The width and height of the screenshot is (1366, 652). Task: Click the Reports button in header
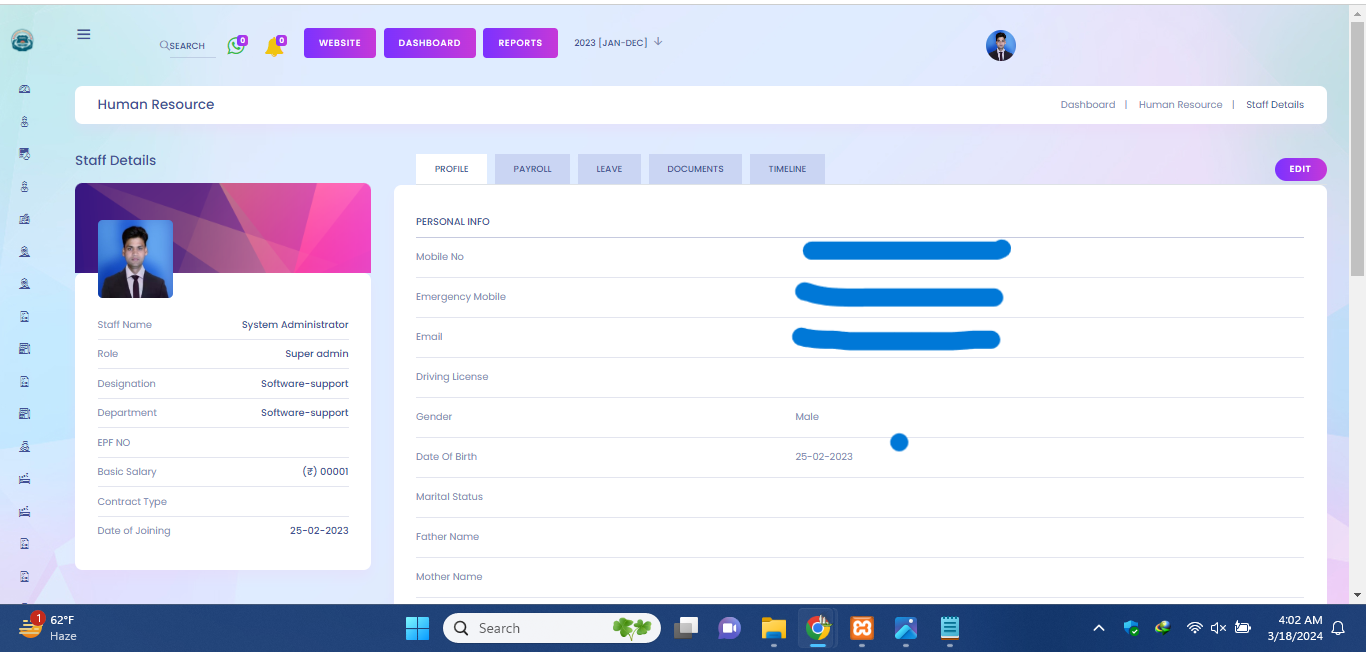pyautogui.click(x=520, y=43)
